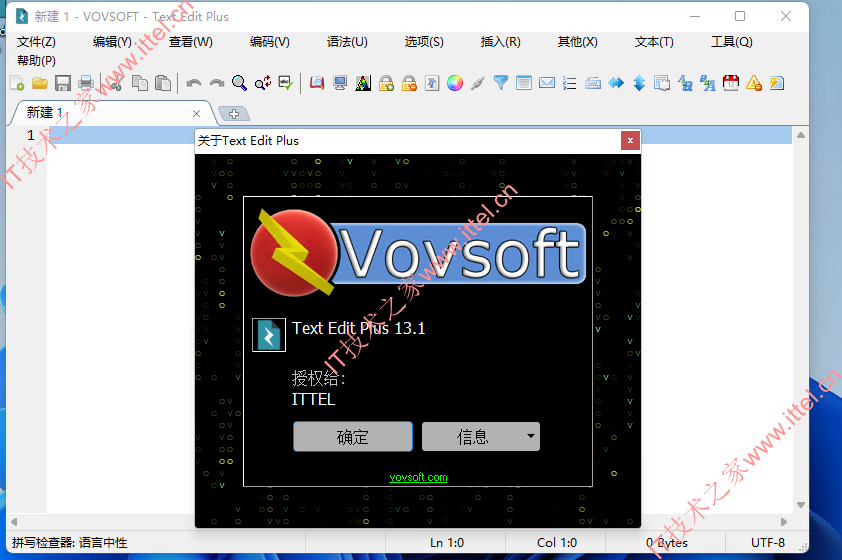Open the 编码(V) menu
The height and width of the screenshot is (560, 842).
point(270,42)
